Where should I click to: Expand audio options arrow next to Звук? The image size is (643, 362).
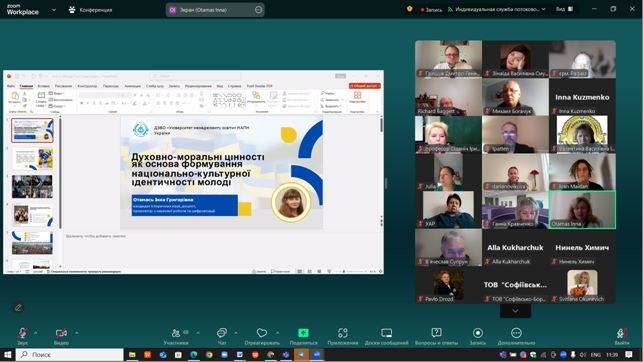coord(36,332)
